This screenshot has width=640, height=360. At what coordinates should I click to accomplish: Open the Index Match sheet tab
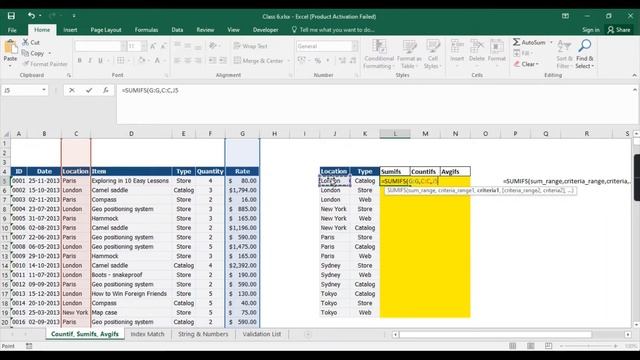(x=147, y=334)
